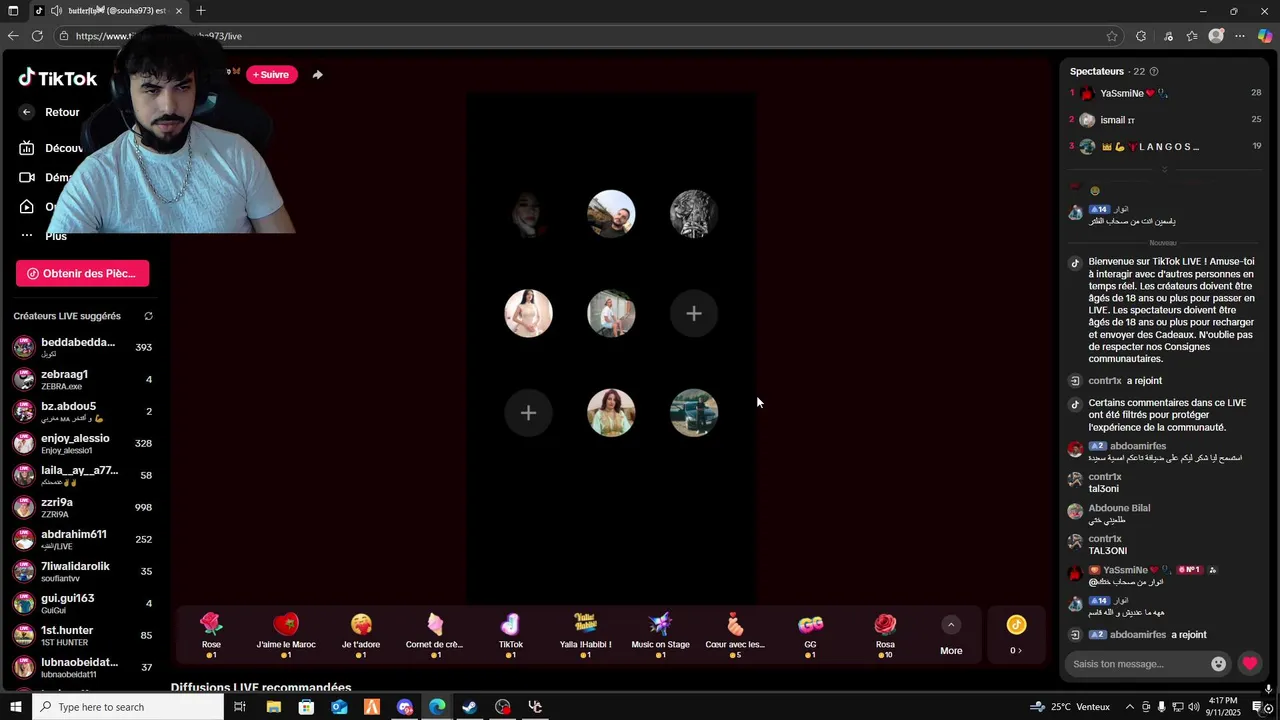This screenshot has width=1280, height=720.
Task: Open abdrahim611 suggested live creator
Action: 84,539
